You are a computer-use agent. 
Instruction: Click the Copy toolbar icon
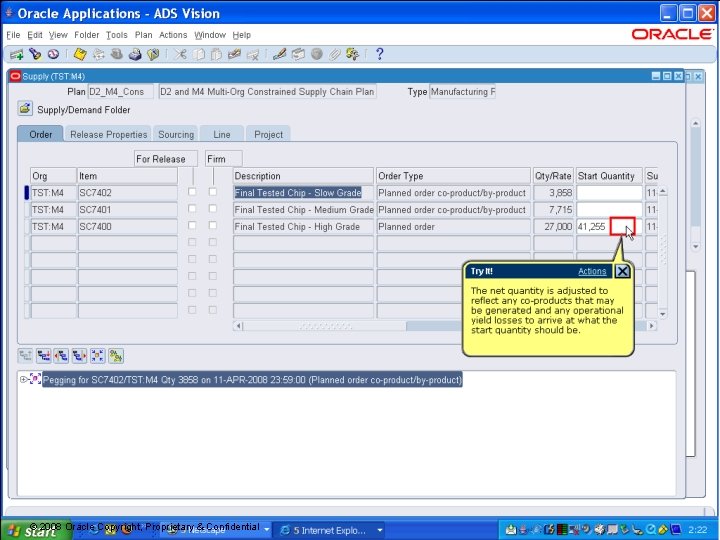pos(198,55)
